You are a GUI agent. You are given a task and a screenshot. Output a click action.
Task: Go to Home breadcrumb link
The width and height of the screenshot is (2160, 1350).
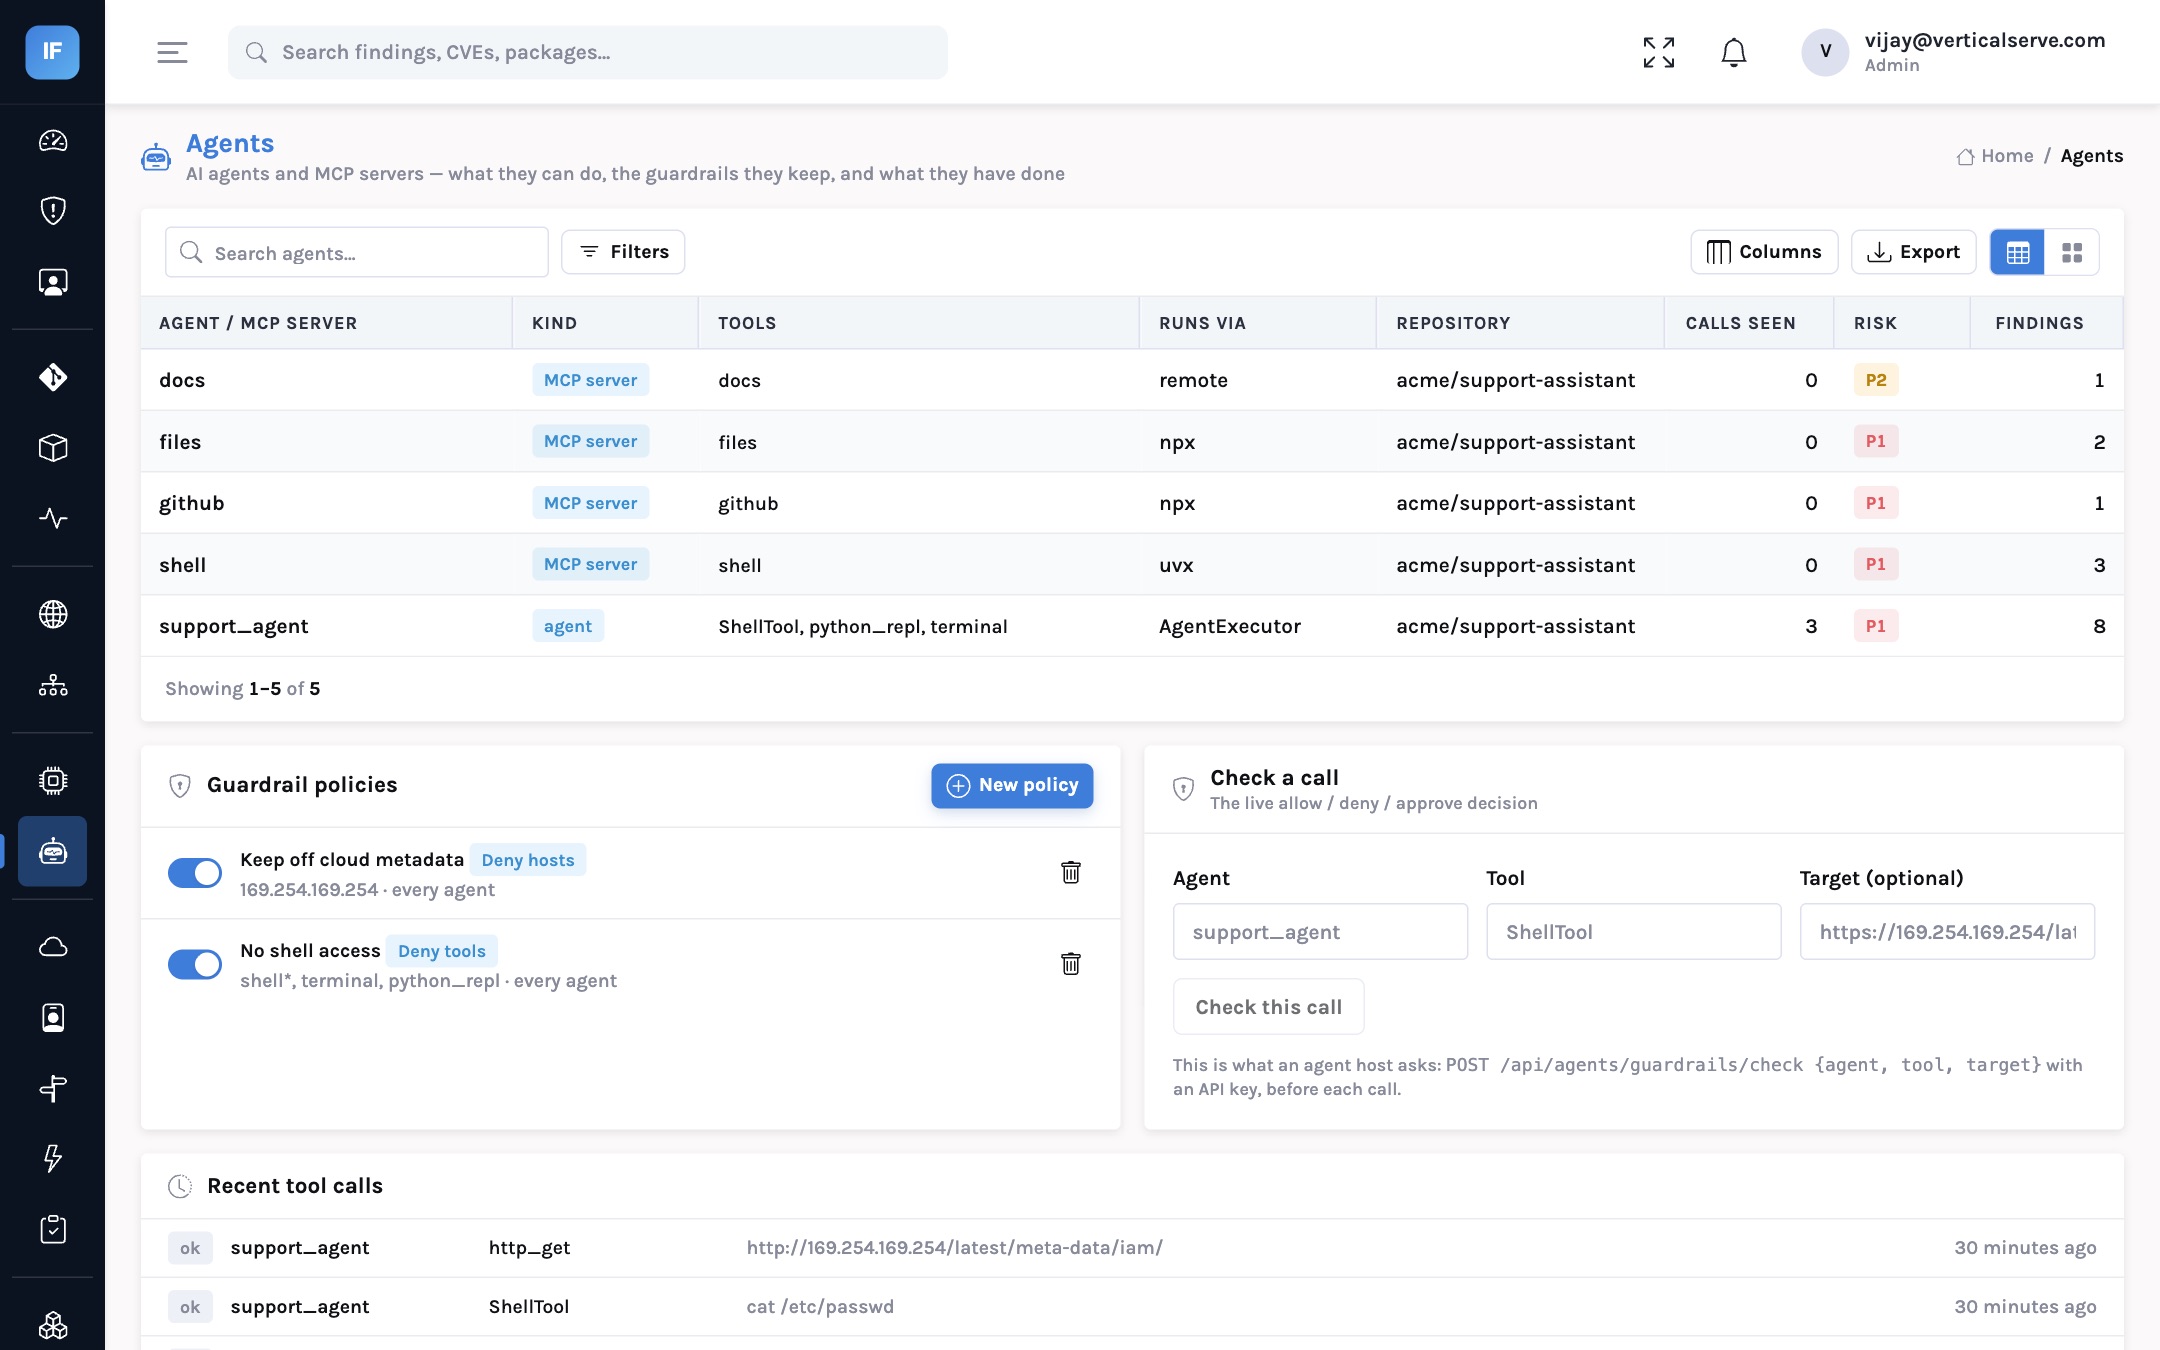[1995, 156]
